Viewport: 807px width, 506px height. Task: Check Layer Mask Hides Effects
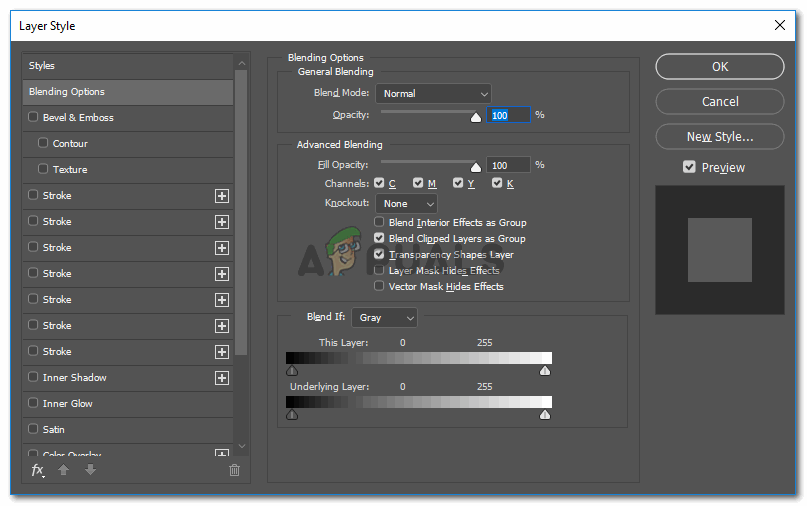coord(379,270)
